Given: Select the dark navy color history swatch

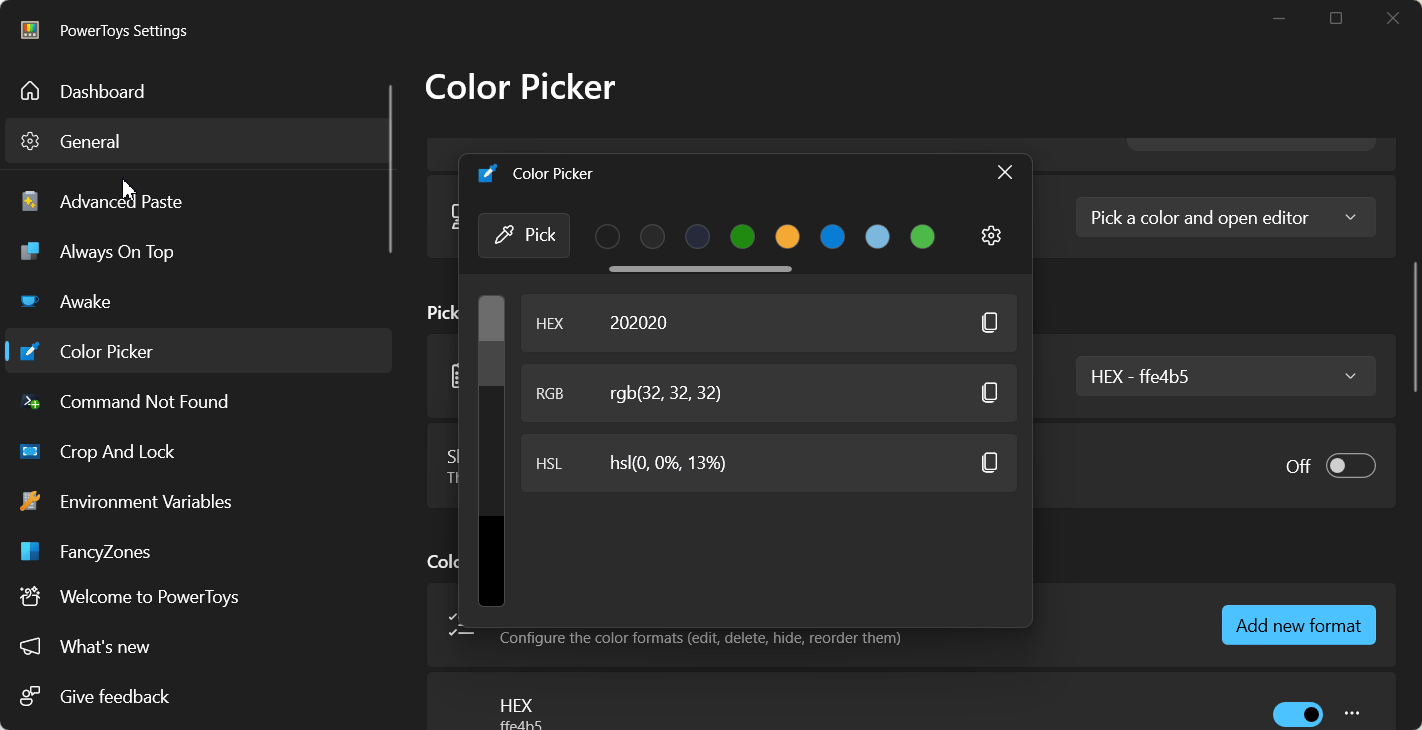Looking at the screenshot, I should pos(697,236).
